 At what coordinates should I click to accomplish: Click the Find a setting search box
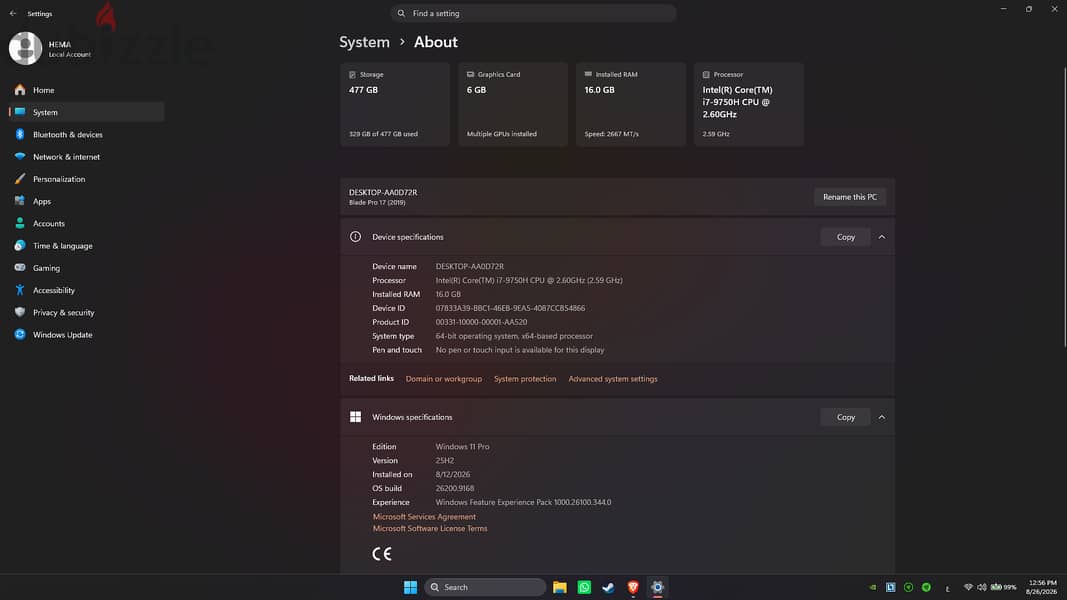[x=533, y=13]
